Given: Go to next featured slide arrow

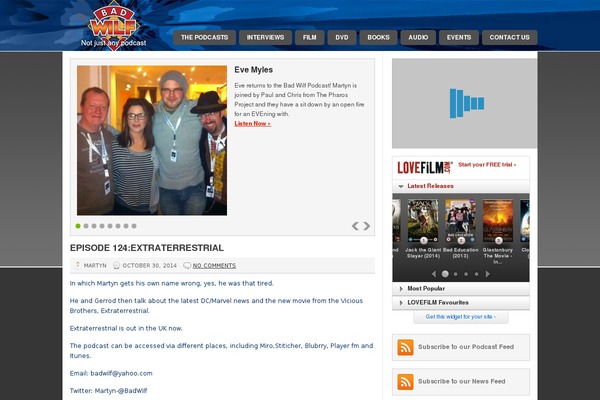Looking at the screenshot, I should [367, 226].
